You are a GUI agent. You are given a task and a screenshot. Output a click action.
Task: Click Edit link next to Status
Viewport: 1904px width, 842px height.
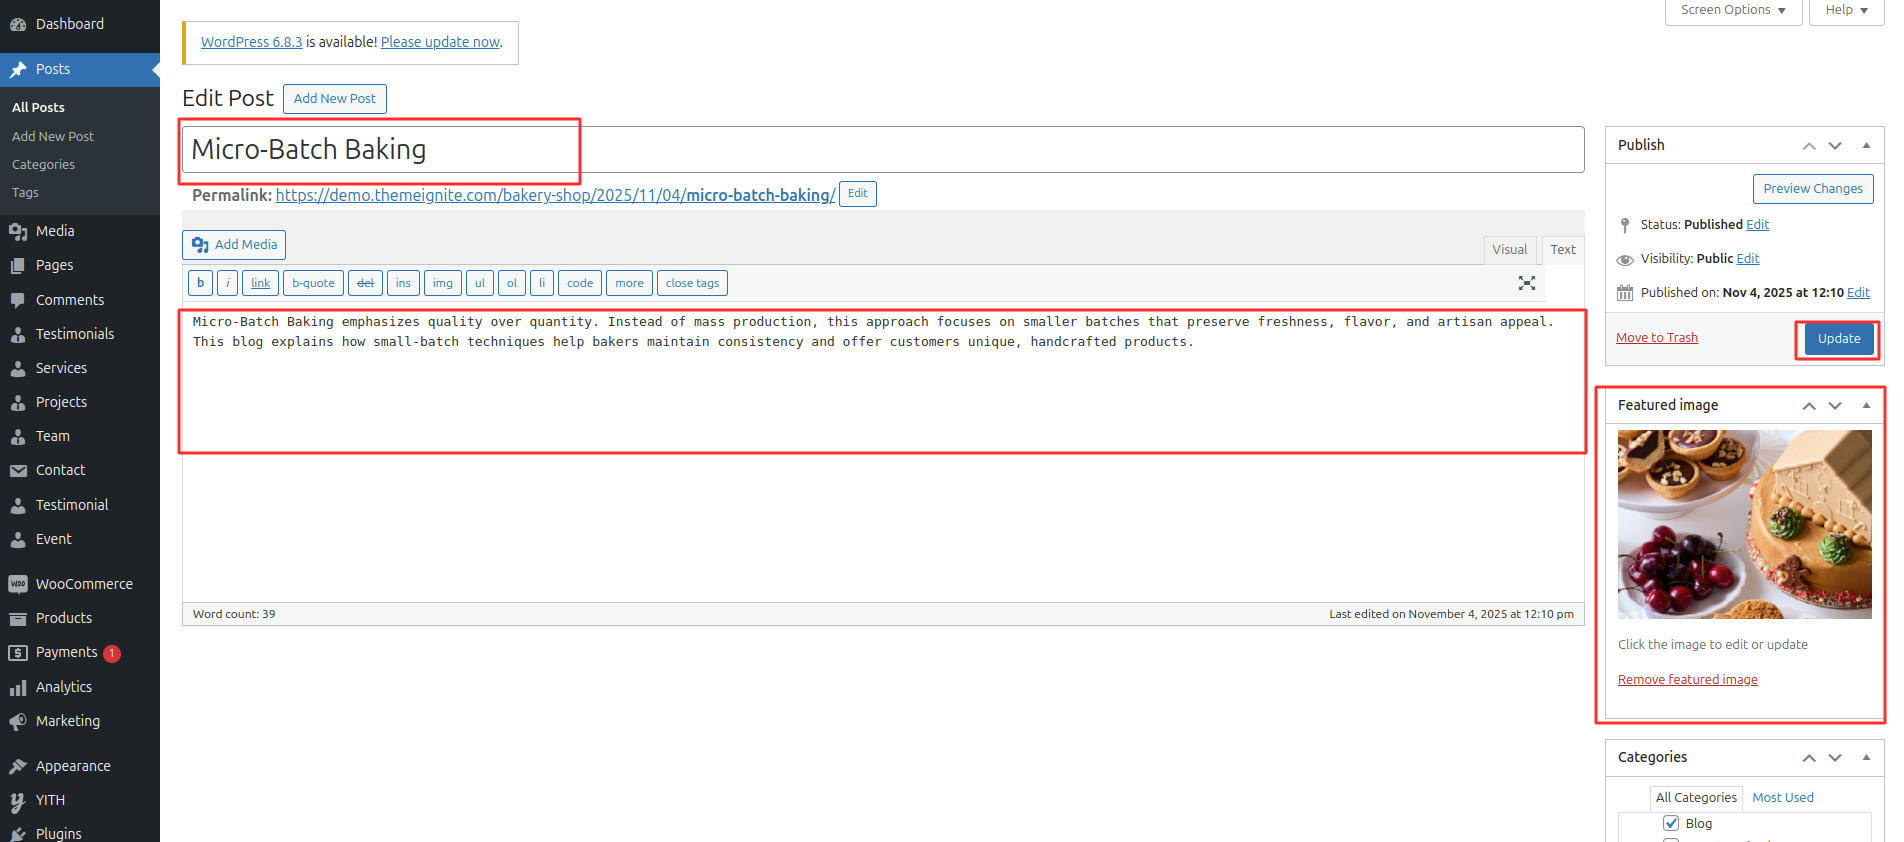click(1758, 225)
